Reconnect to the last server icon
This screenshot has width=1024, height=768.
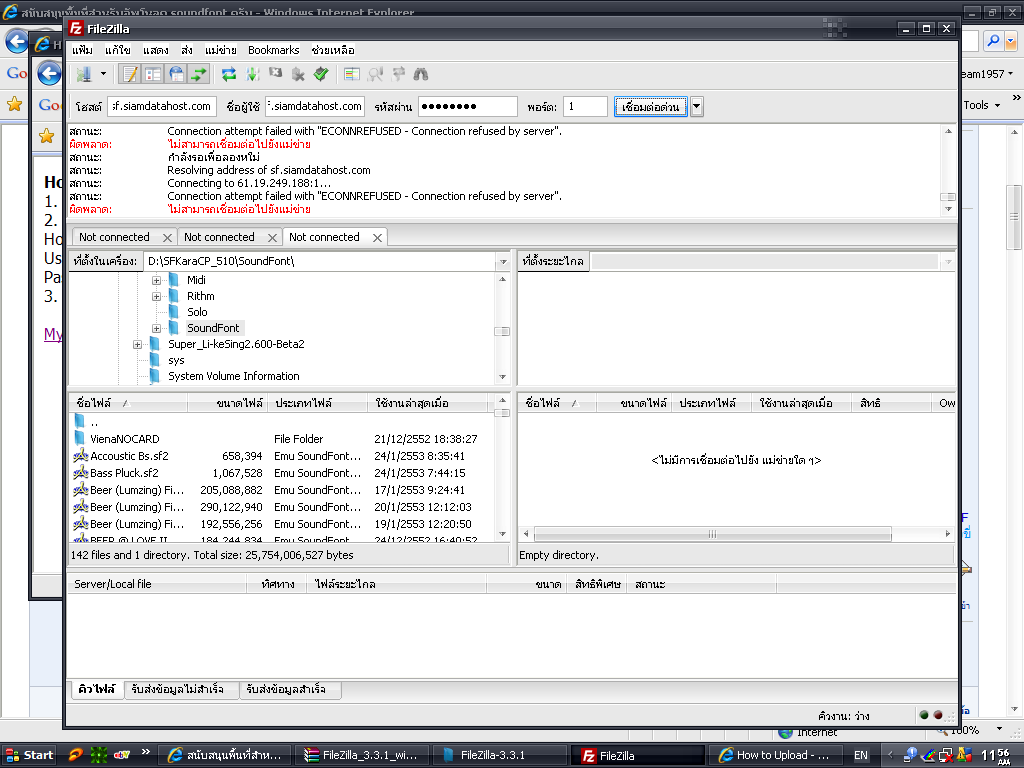point(321,74)
